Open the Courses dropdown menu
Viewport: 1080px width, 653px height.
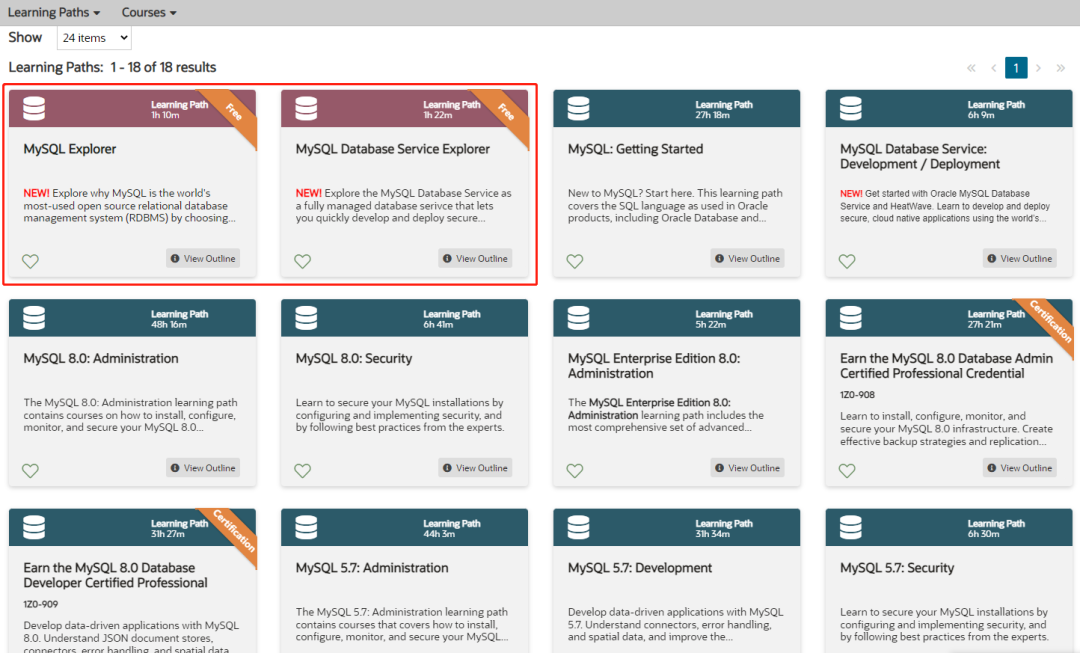tap(149, 12)
